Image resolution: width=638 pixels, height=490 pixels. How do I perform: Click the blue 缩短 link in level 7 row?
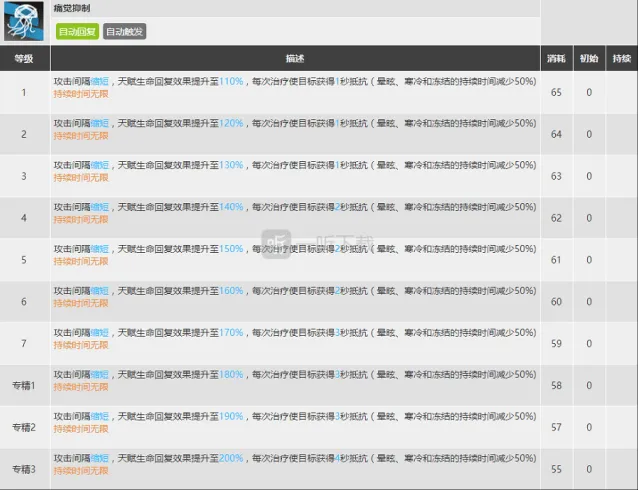tap(100, 332)
